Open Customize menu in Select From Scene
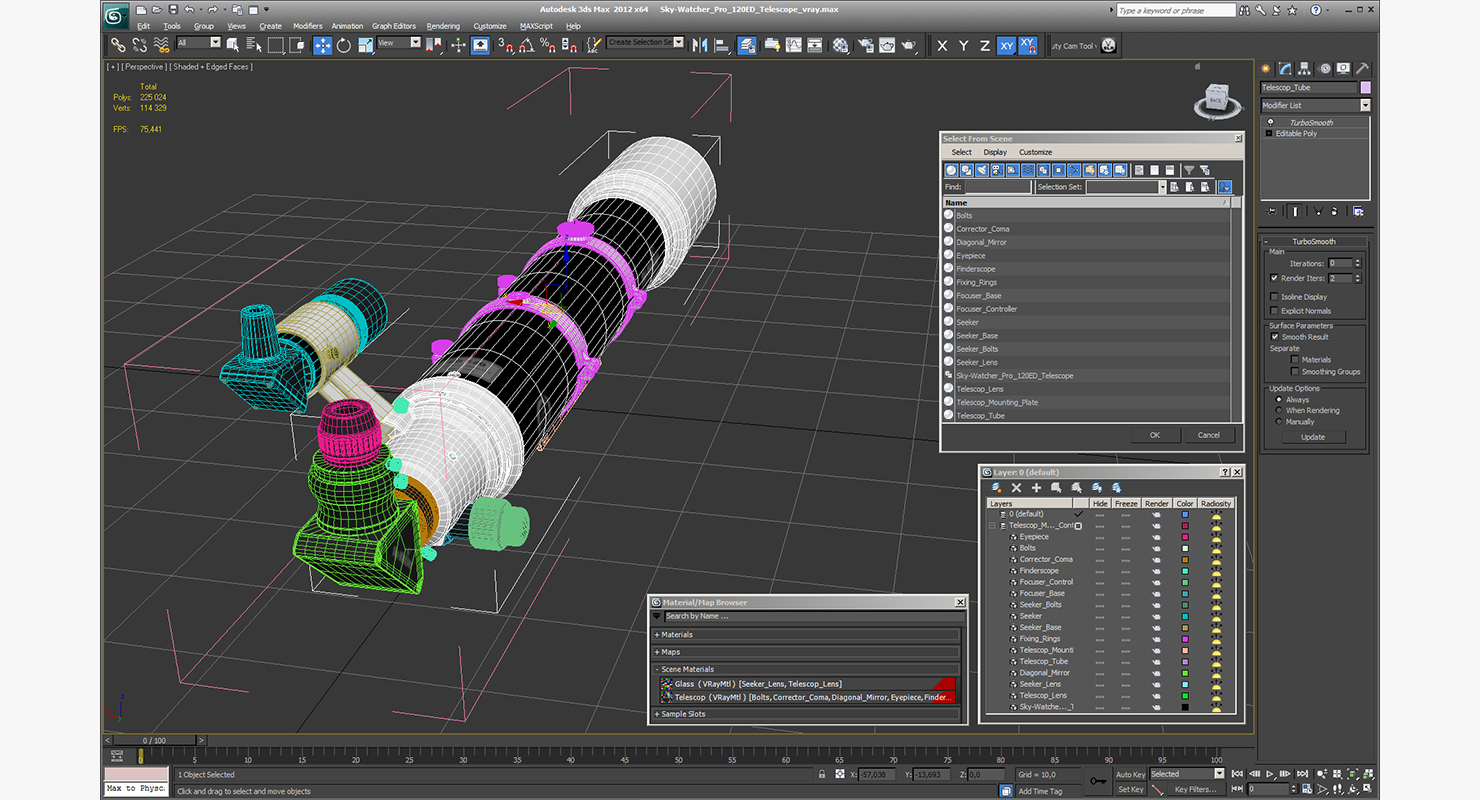1480x800 pixels. click(x=1035, y=152)
